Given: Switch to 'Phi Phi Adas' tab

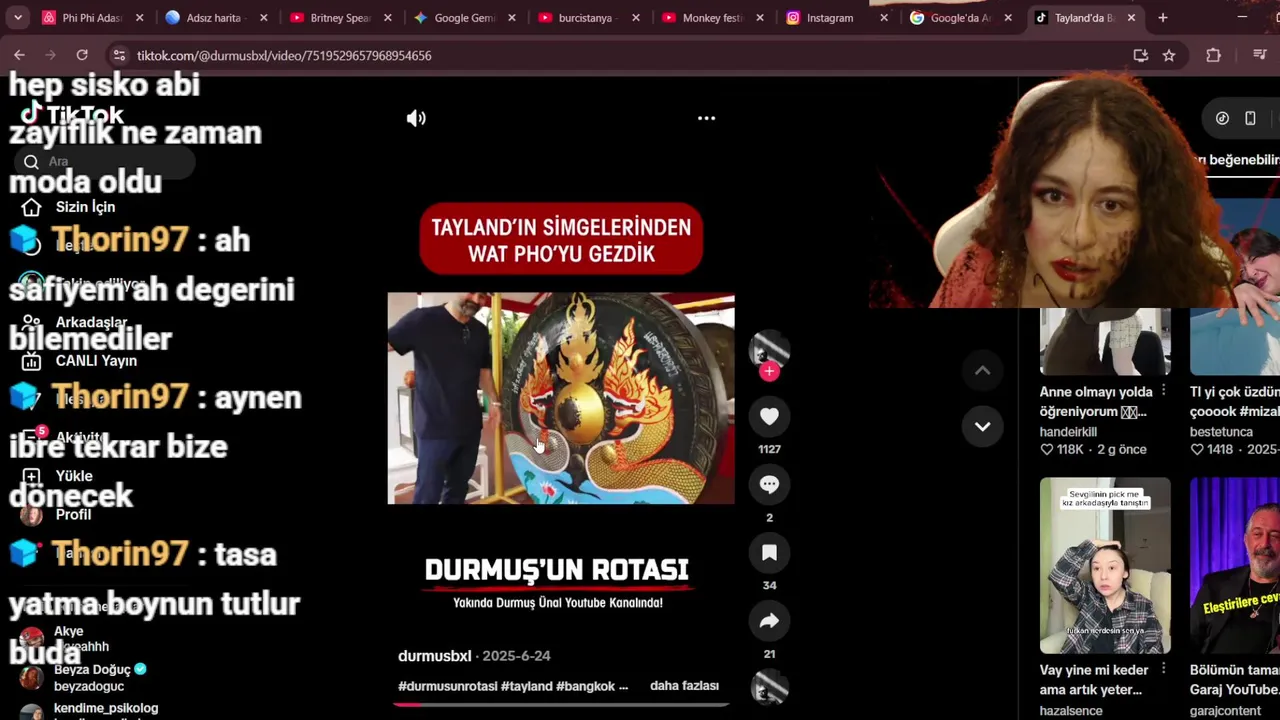Looking at the screenshot, I should click(90, 18).
